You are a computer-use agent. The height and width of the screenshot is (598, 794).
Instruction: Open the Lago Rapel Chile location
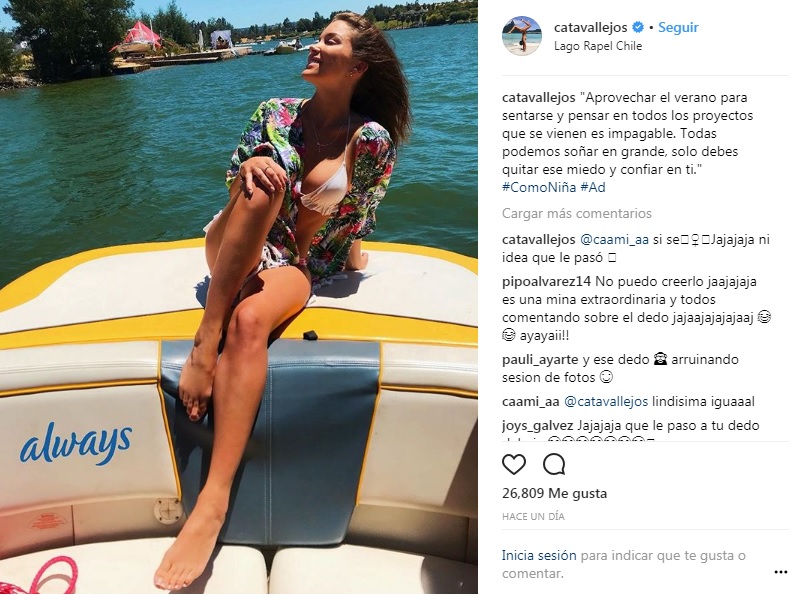pos(598,46)
